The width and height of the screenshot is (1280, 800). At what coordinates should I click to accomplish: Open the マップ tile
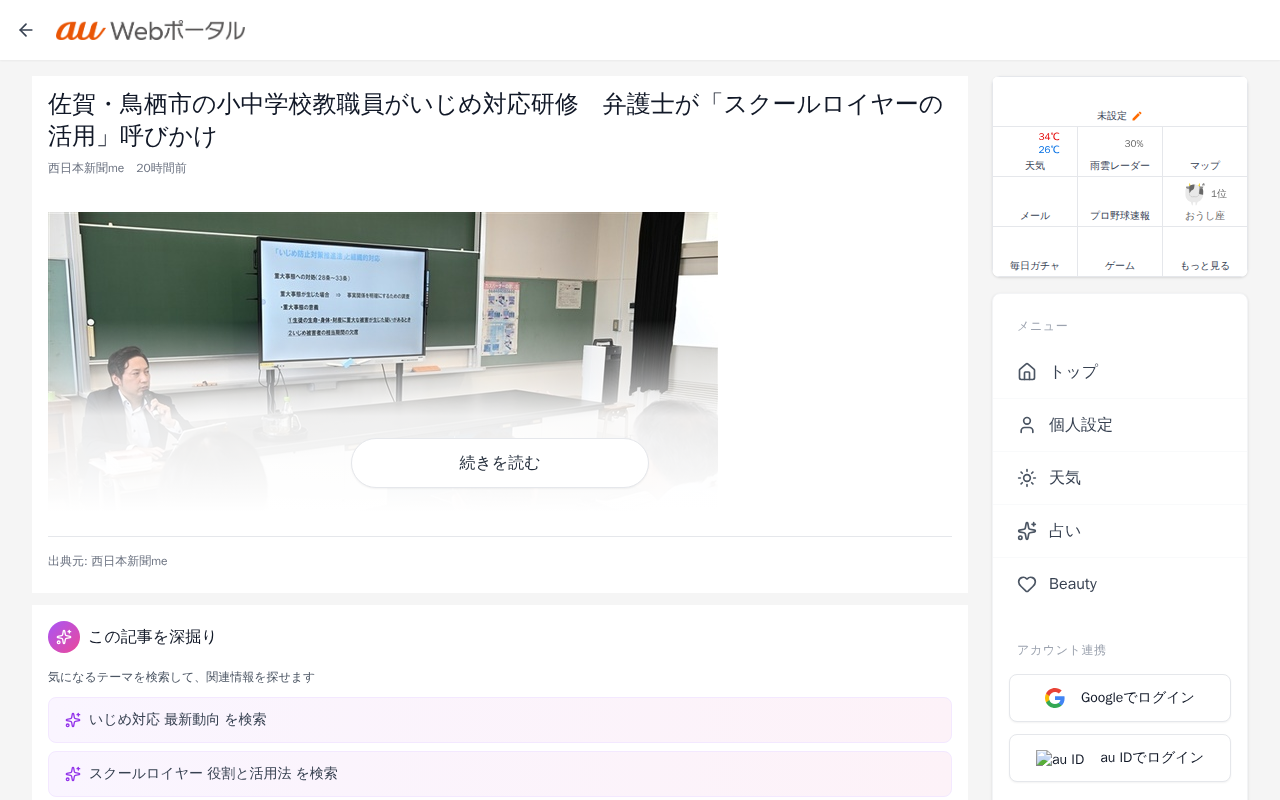[x=1205, y=152]
